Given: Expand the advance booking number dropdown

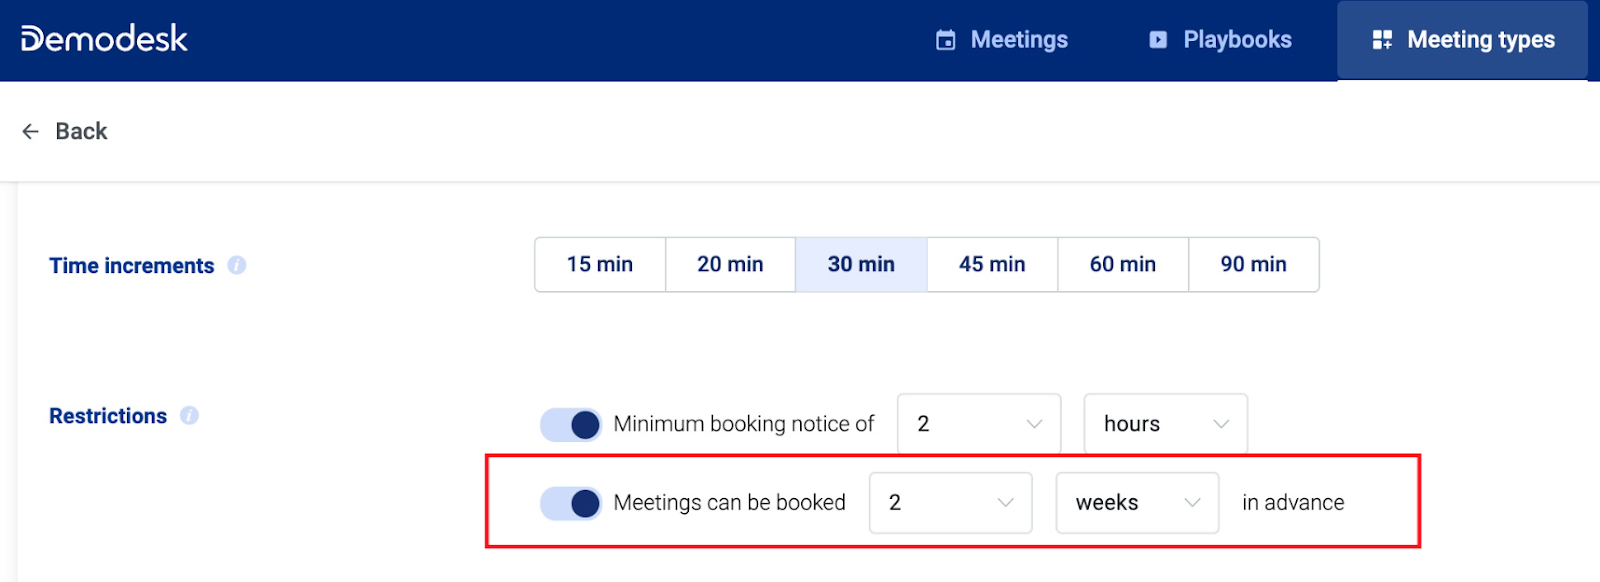Looking at the screenshot, I should pos(950,503).
